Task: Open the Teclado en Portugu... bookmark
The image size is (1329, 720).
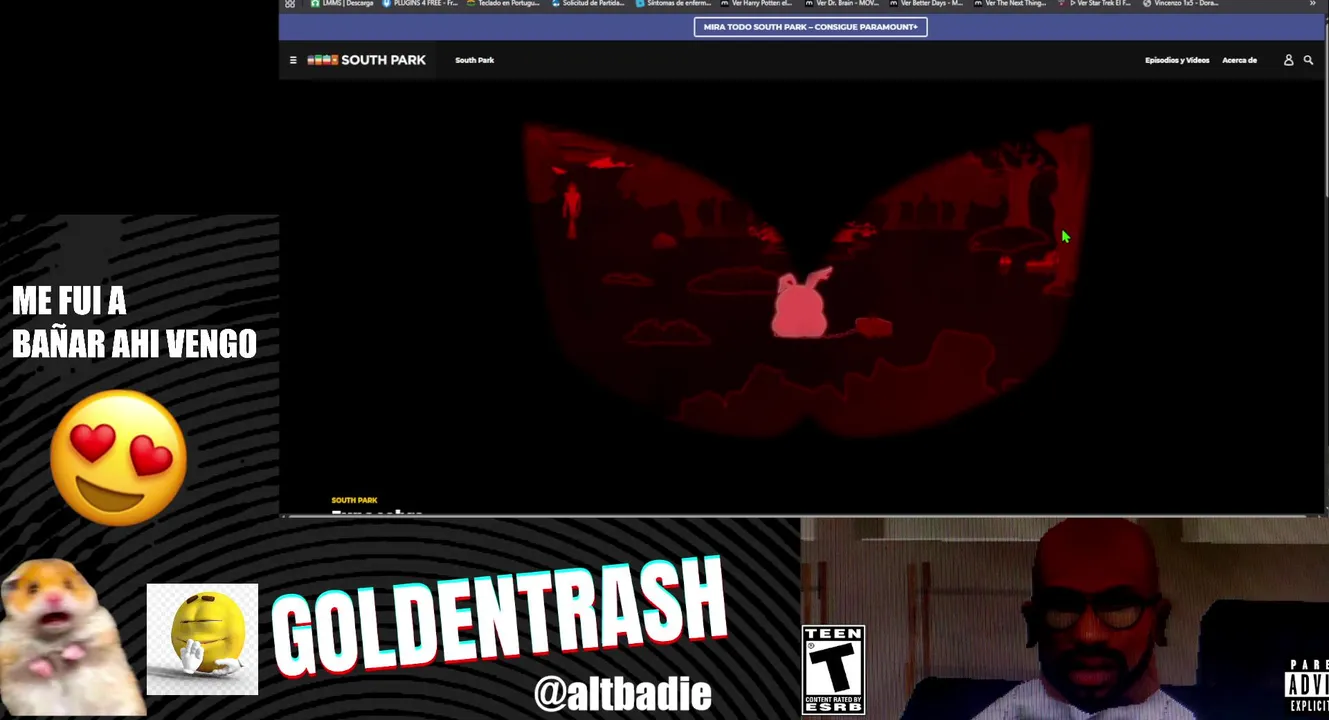Action: click(503, 4)
